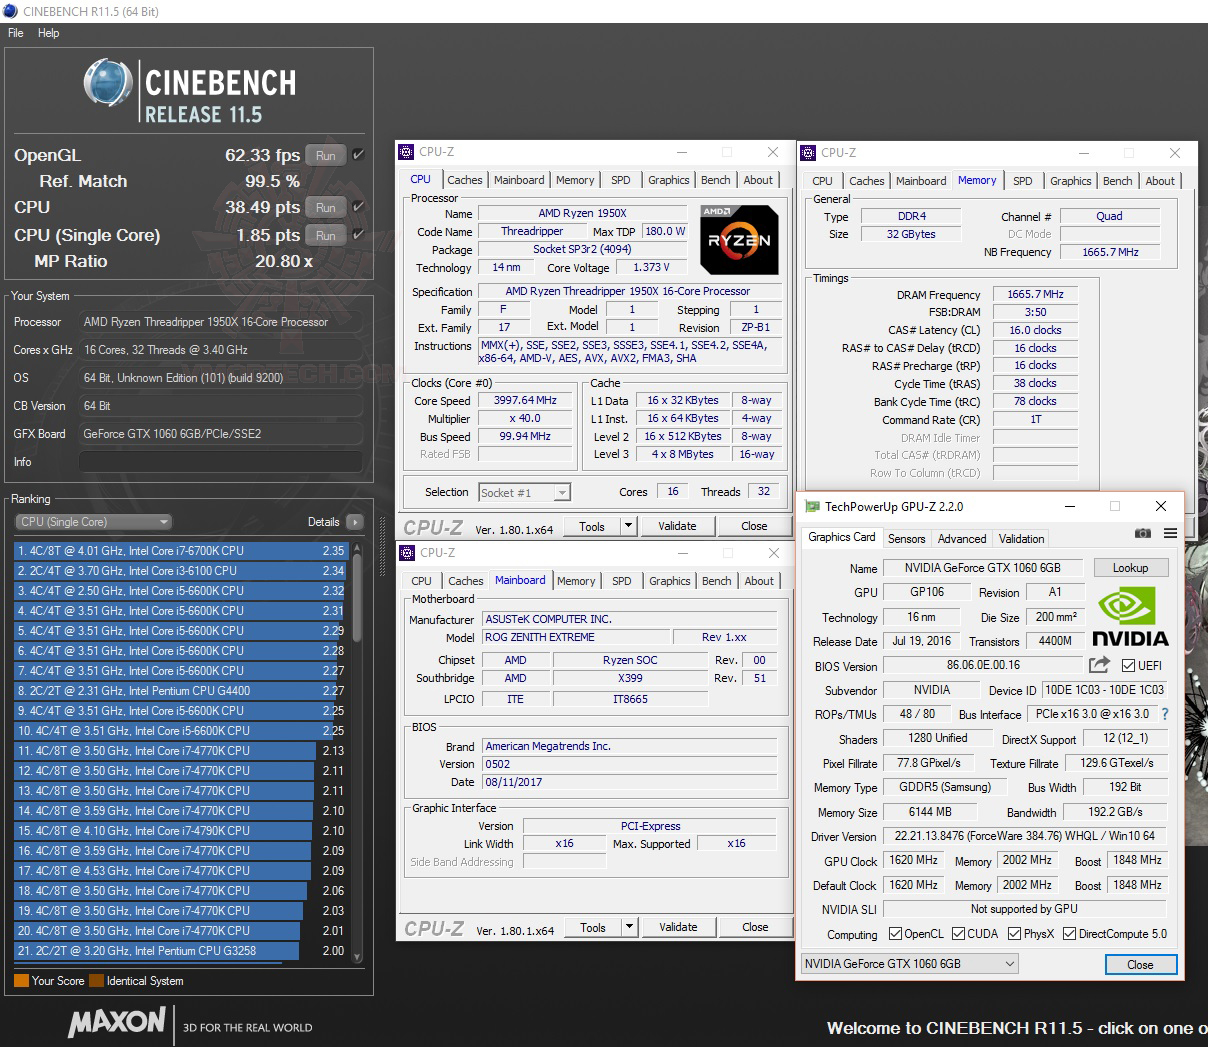This screenshot has width=1208, height=1047.
Task: Click the brown Identical System swatch
Action: [x=96, y=981]
